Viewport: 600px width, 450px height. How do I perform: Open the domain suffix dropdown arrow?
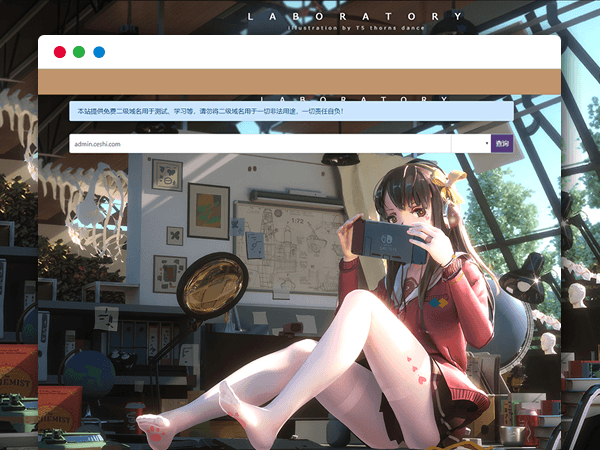486,144
